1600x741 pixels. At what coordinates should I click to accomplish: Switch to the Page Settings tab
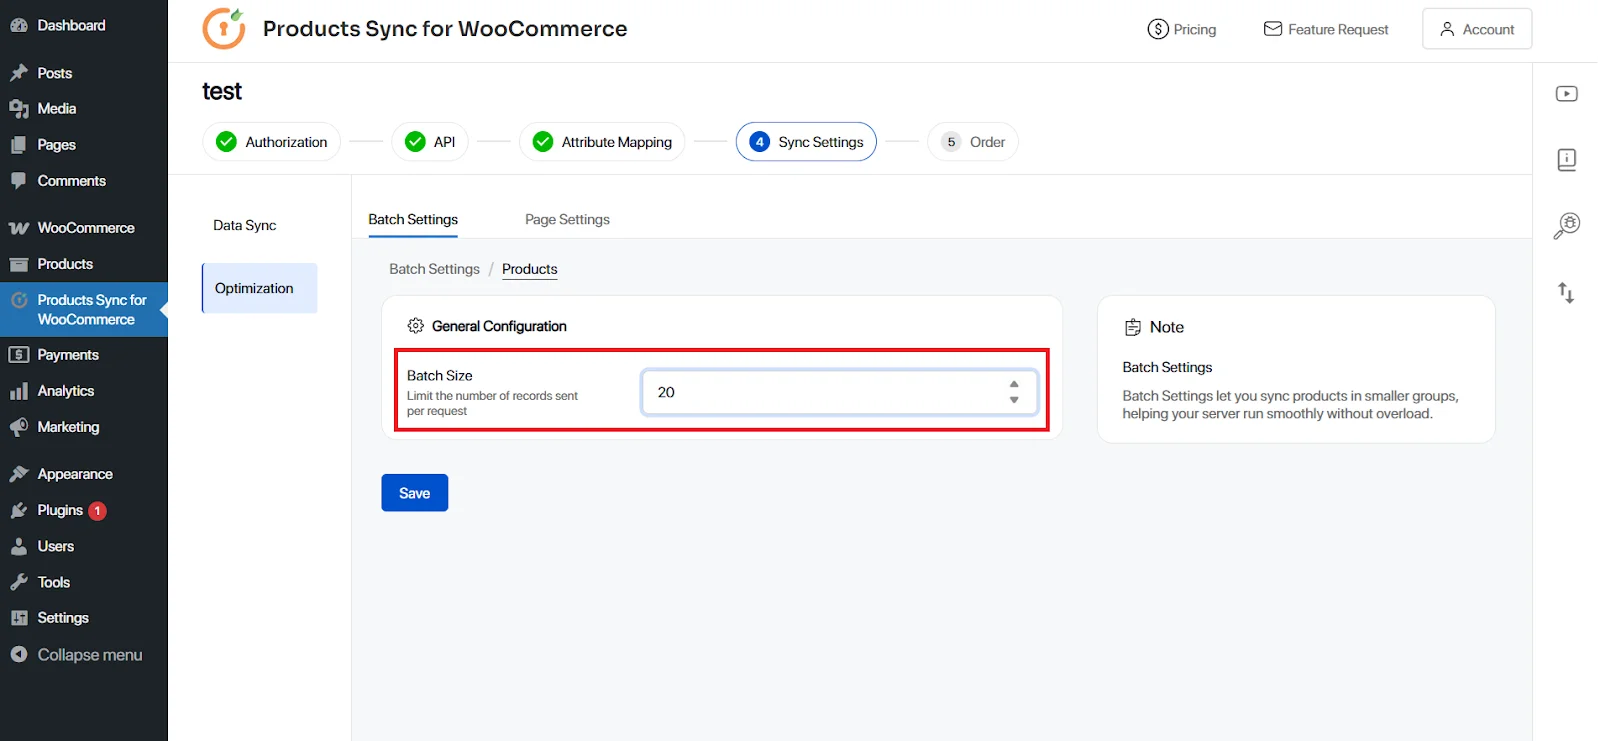point(567,219)
